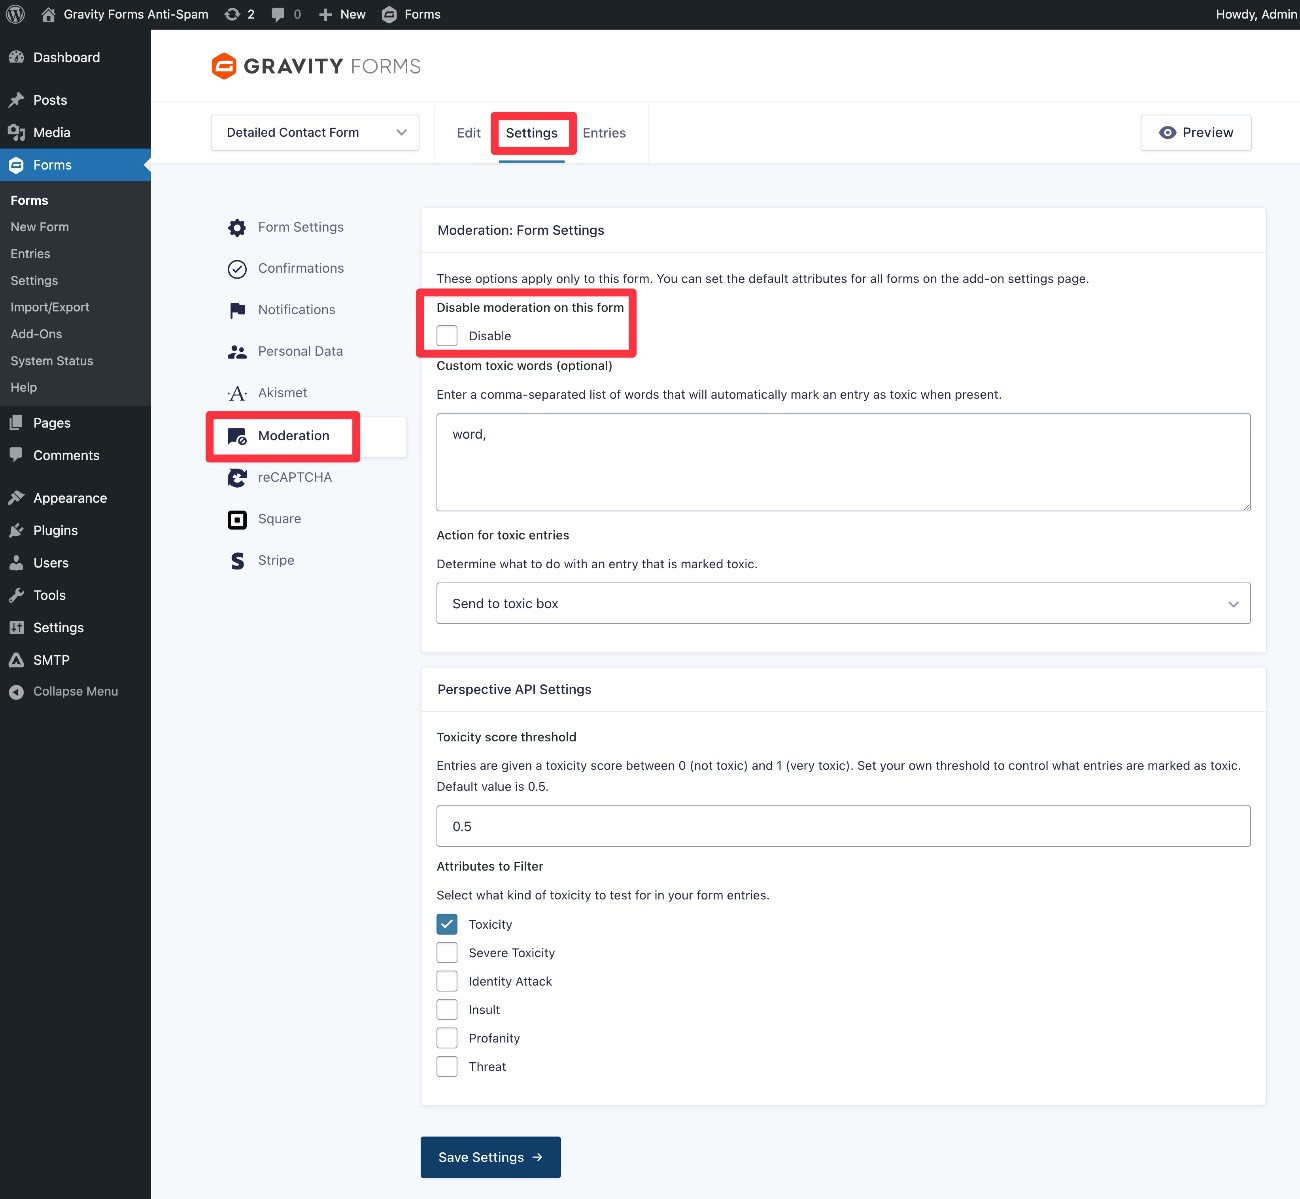Check the Severe Toxicity attribute
The width and height of the screenshot is (1300, 1199).
tap(447, 952)
